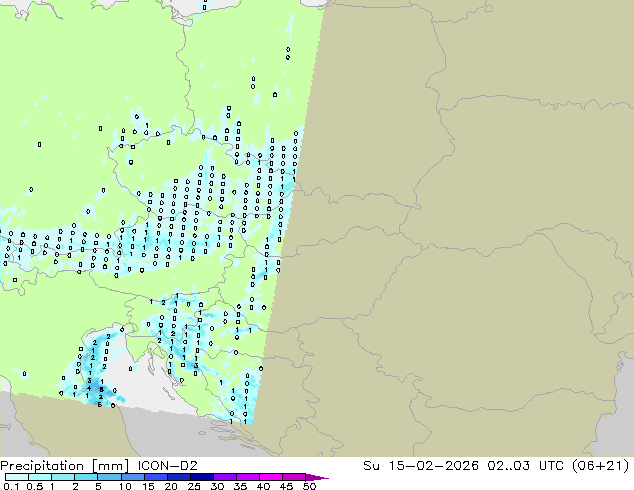Image resolution: width=634 pixels, height=490 pixels.
Task: Click the 10–15 mm legend color swatch
Action: [x=132, y=477]
